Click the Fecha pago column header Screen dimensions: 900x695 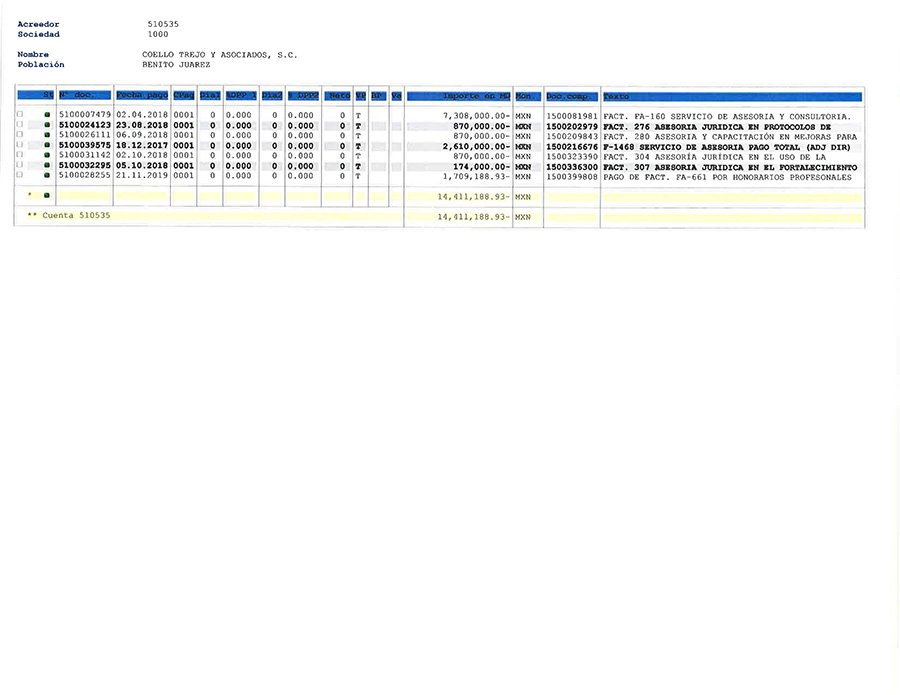142,96
